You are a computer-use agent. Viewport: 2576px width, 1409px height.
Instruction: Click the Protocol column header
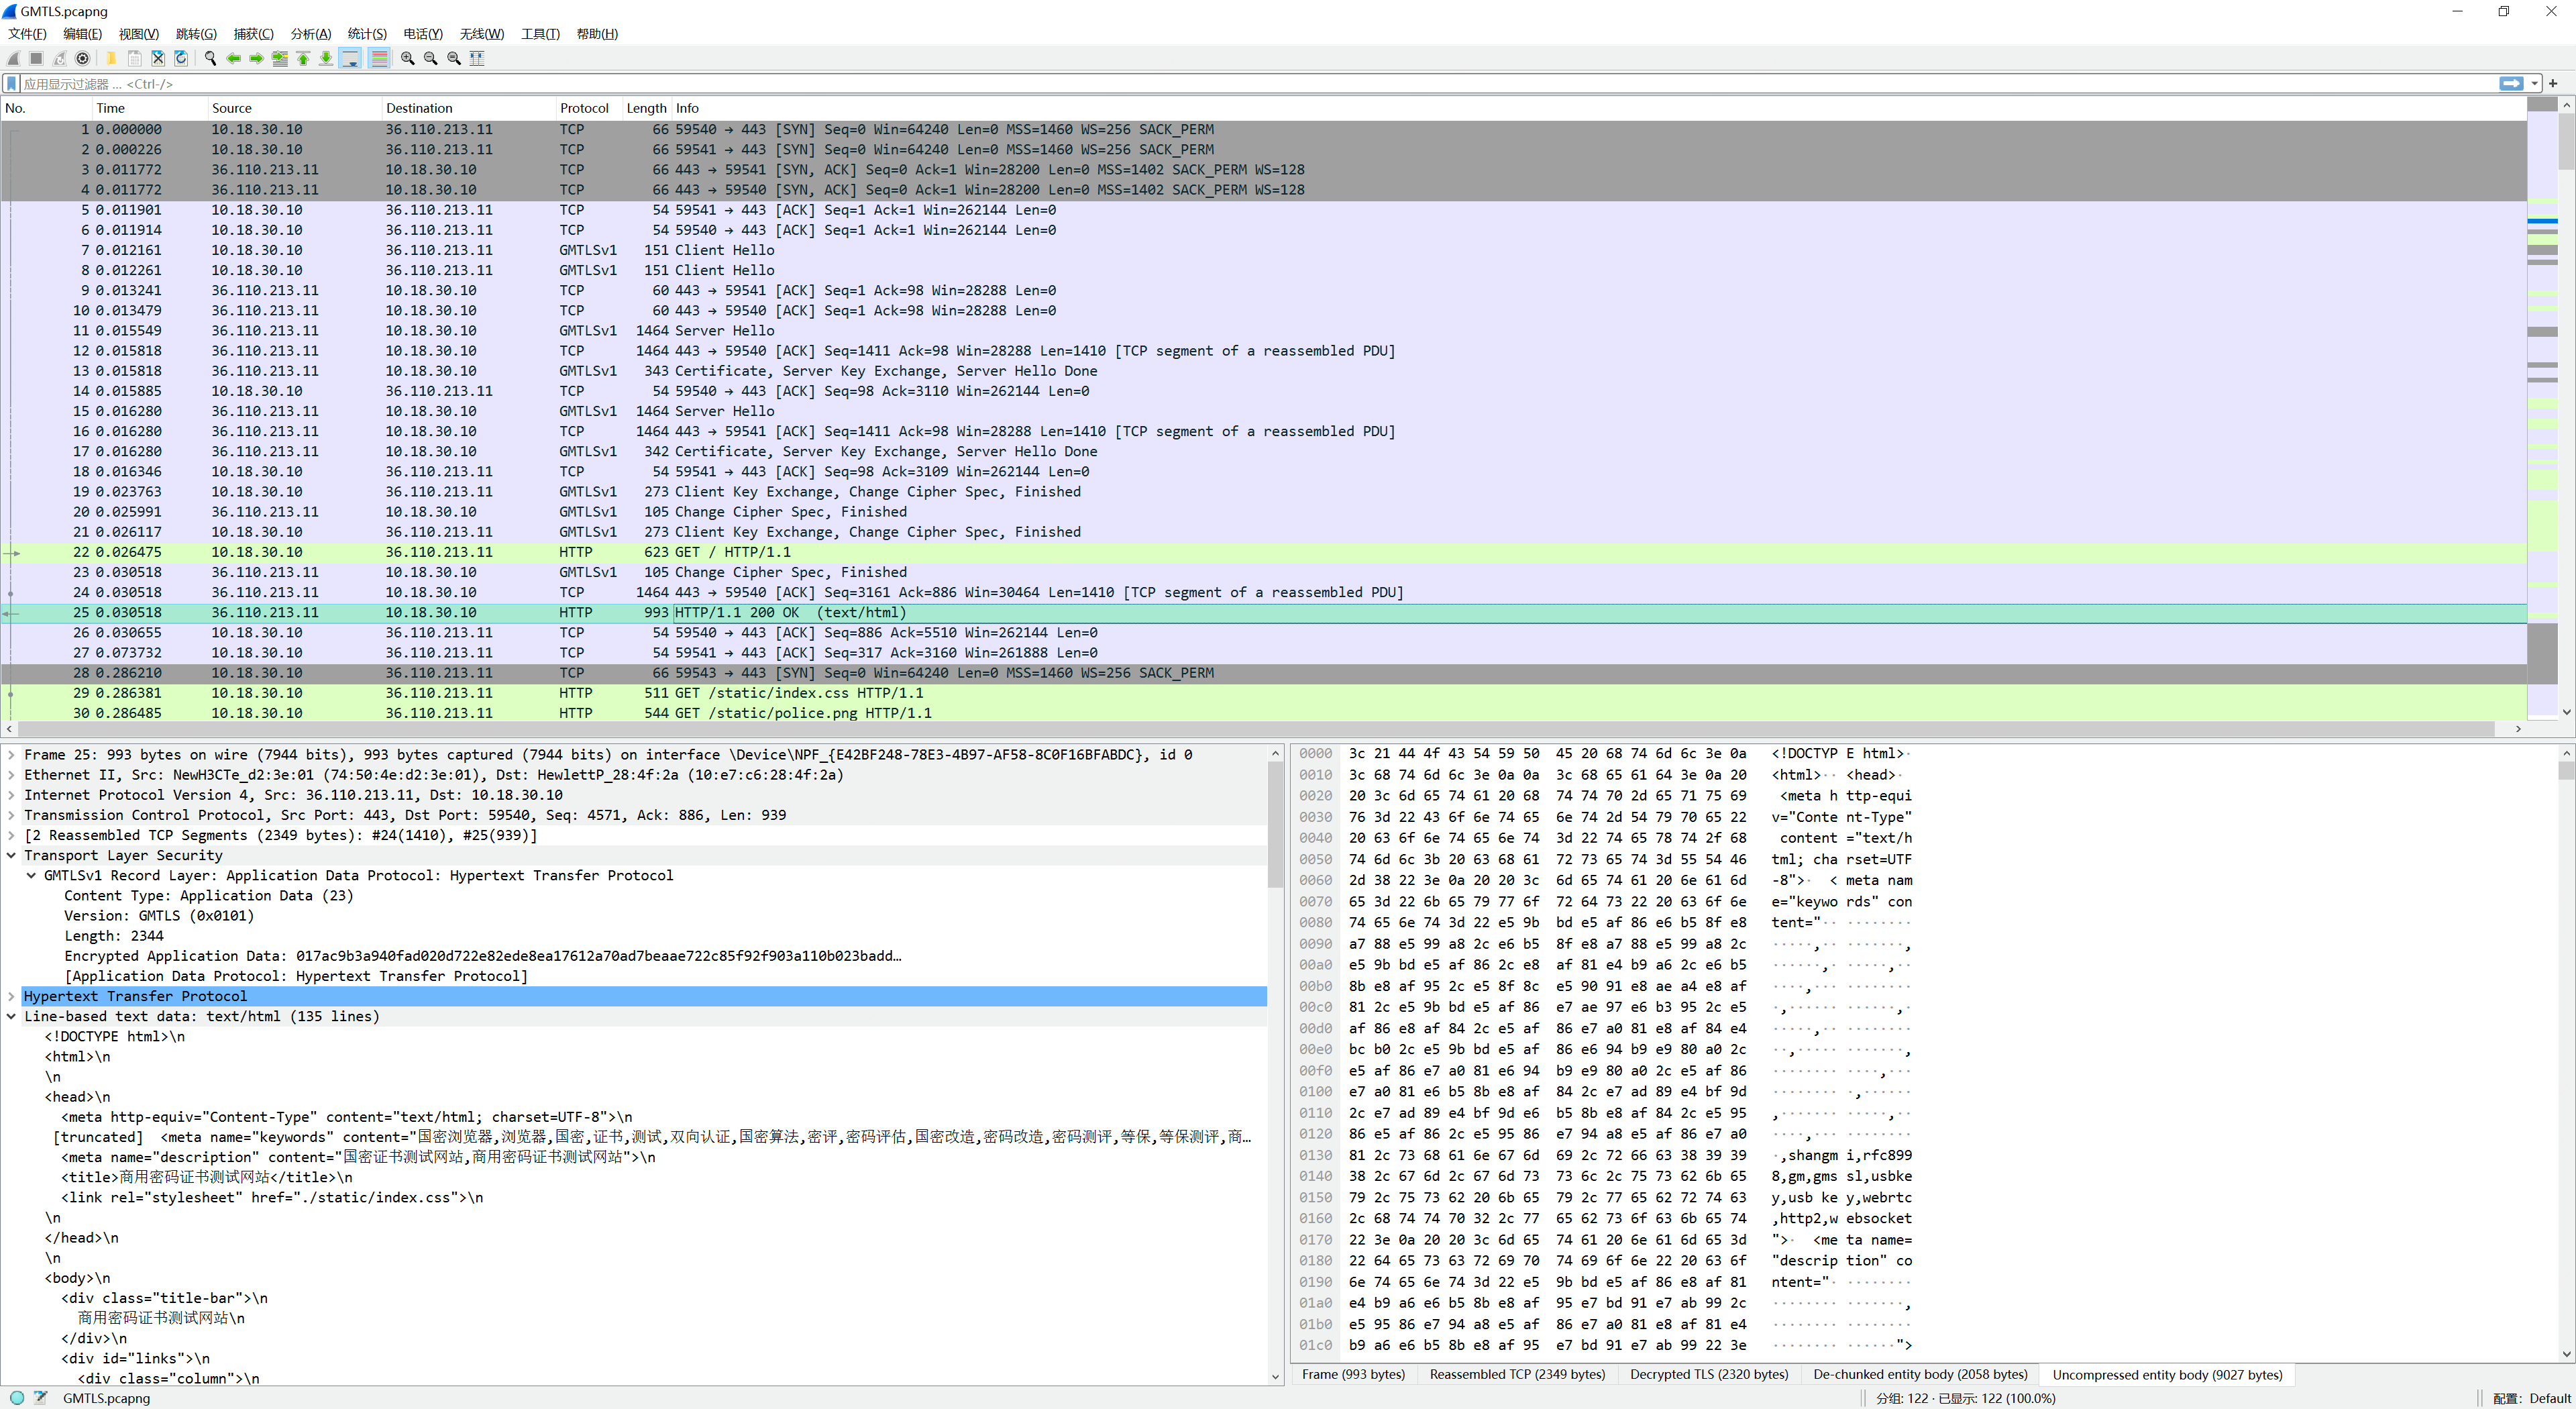click(x=584, y=108)
